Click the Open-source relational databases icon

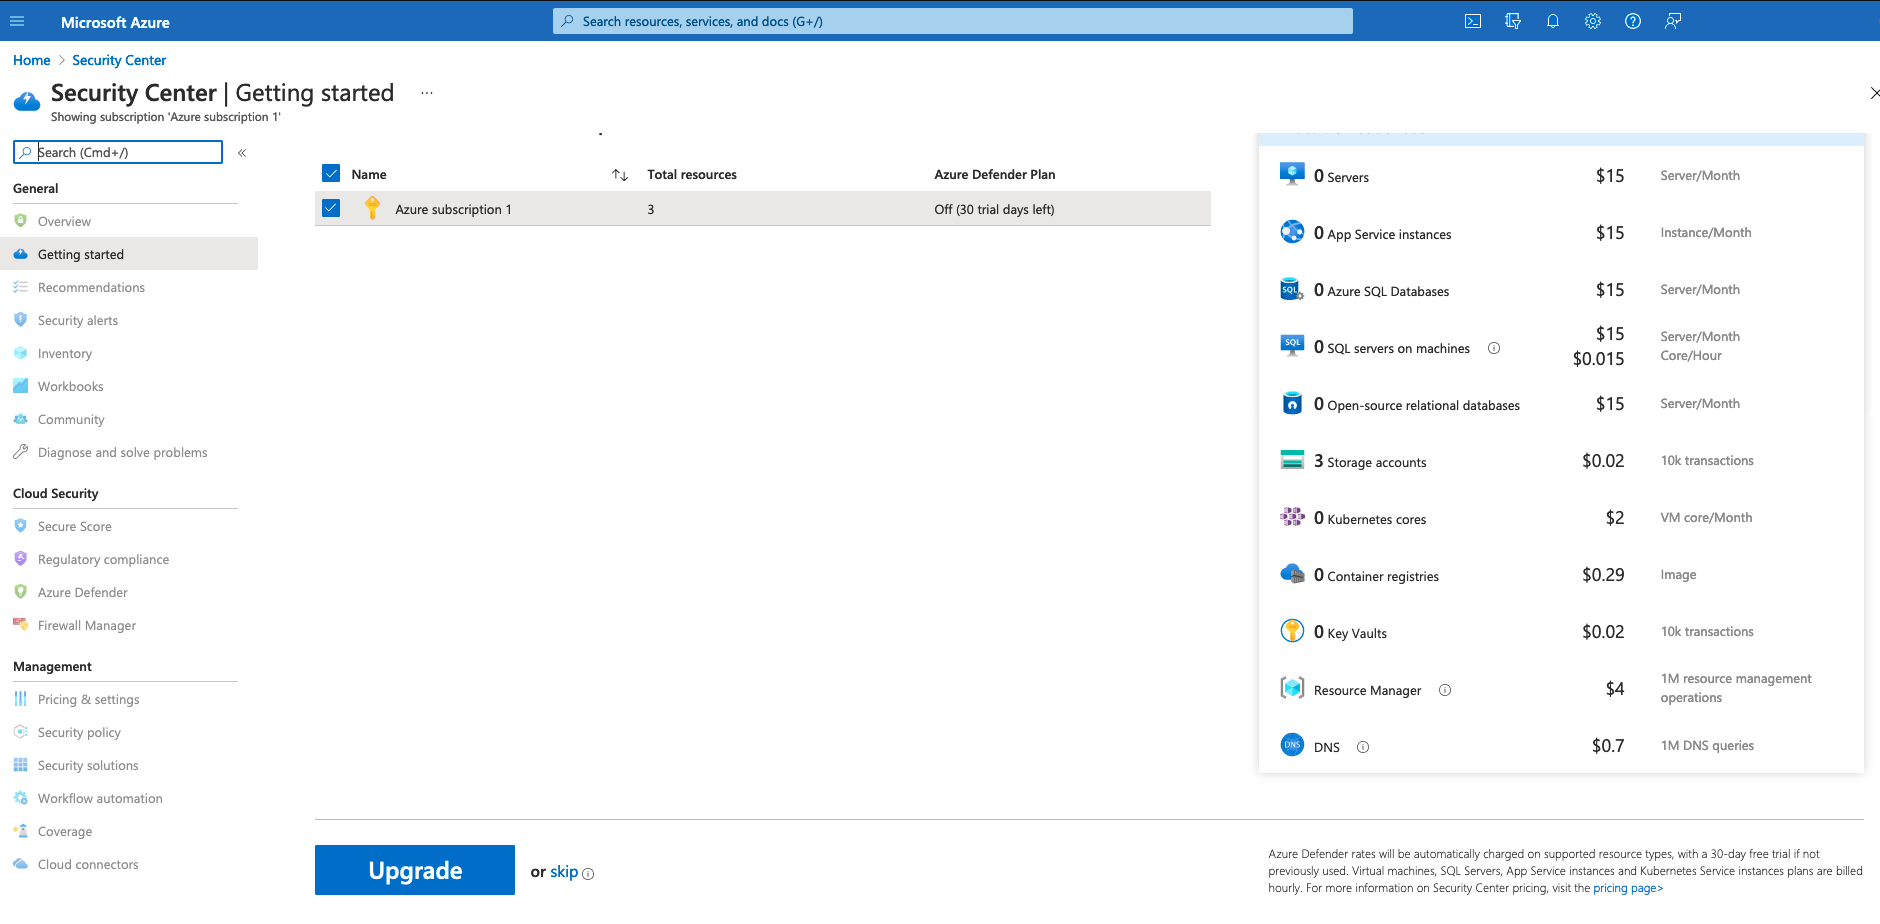click(x=1292, y=403)
